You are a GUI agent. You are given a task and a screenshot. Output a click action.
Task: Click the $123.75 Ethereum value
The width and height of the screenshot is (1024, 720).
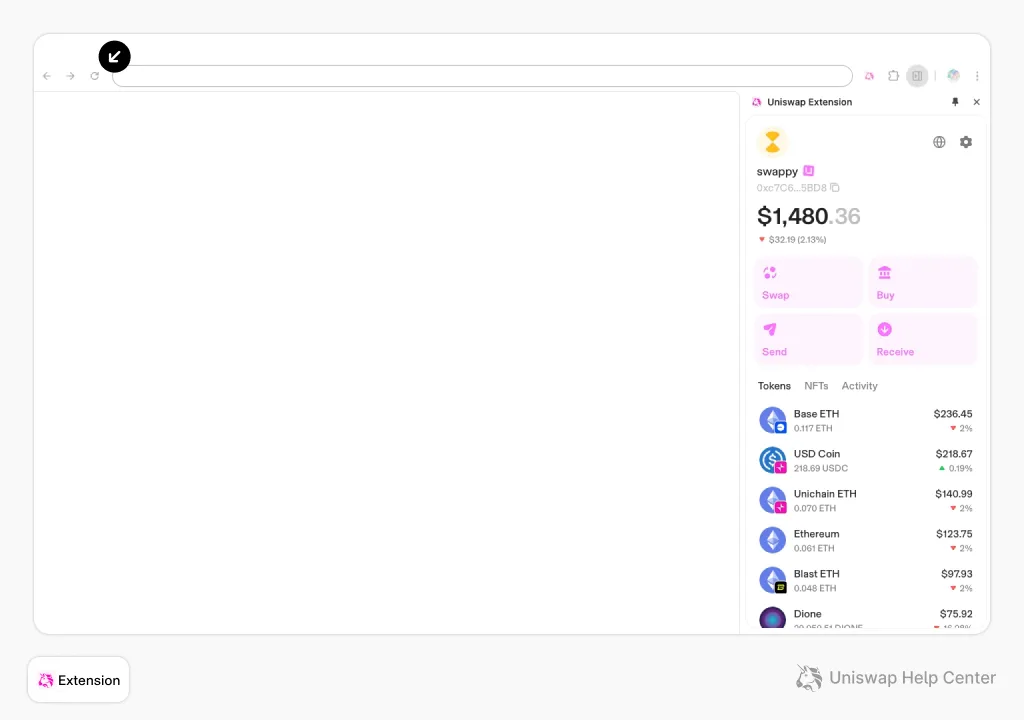[954, 534]
